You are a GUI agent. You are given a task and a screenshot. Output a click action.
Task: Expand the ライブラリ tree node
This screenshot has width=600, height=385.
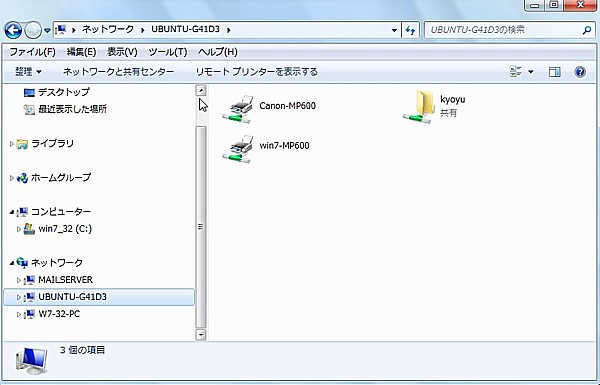(x=11, y=144)
